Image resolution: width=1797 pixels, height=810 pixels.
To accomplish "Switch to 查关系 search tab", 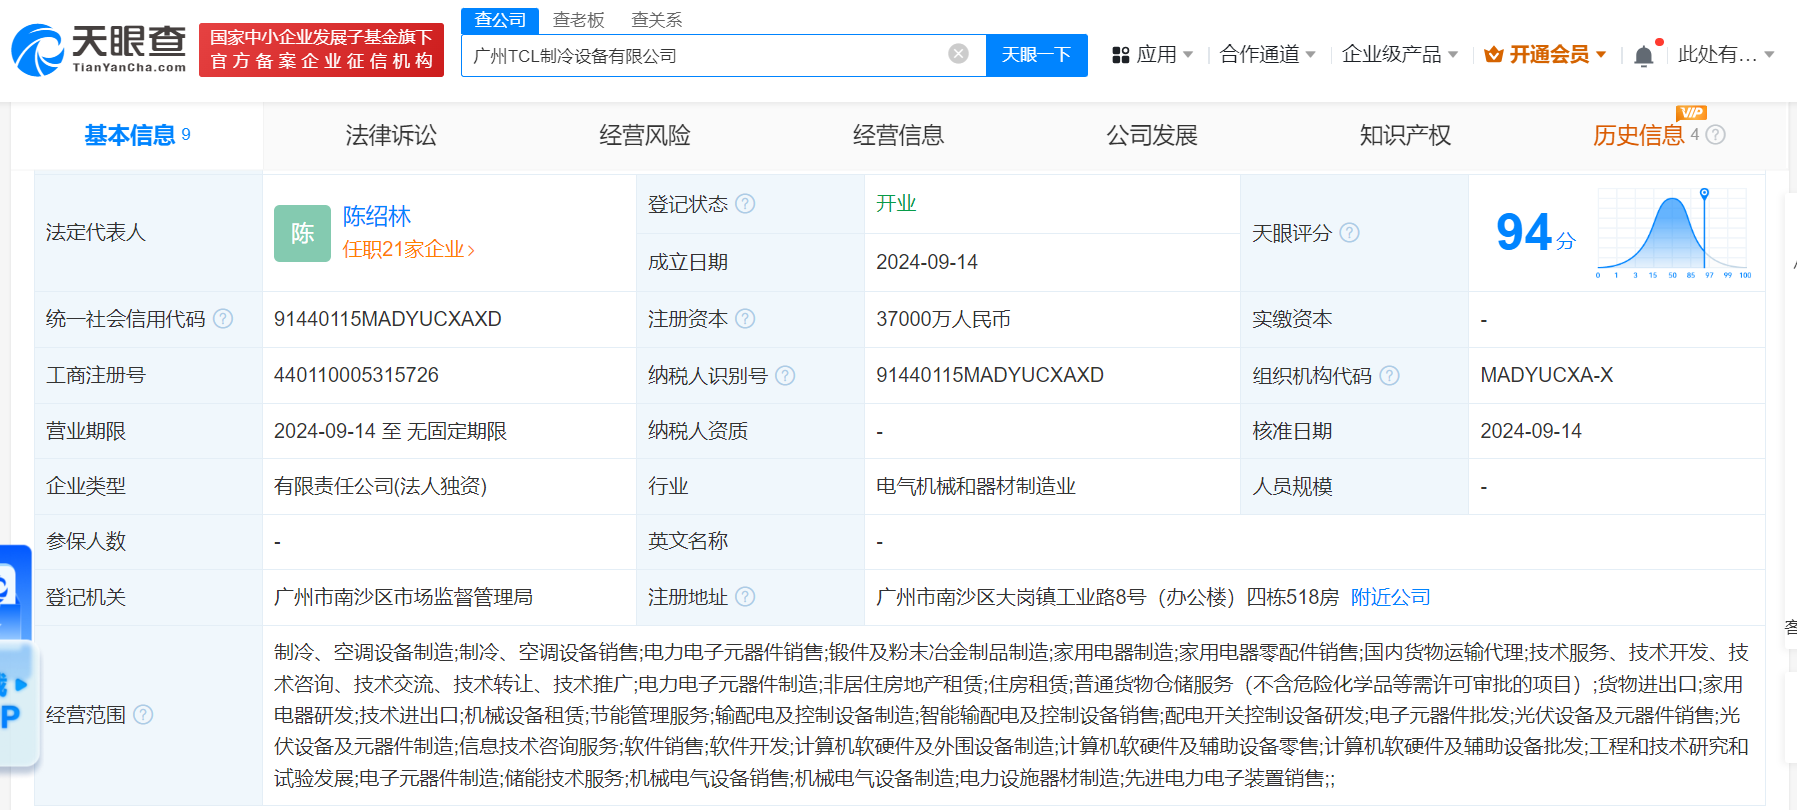I will click(657, 20).
